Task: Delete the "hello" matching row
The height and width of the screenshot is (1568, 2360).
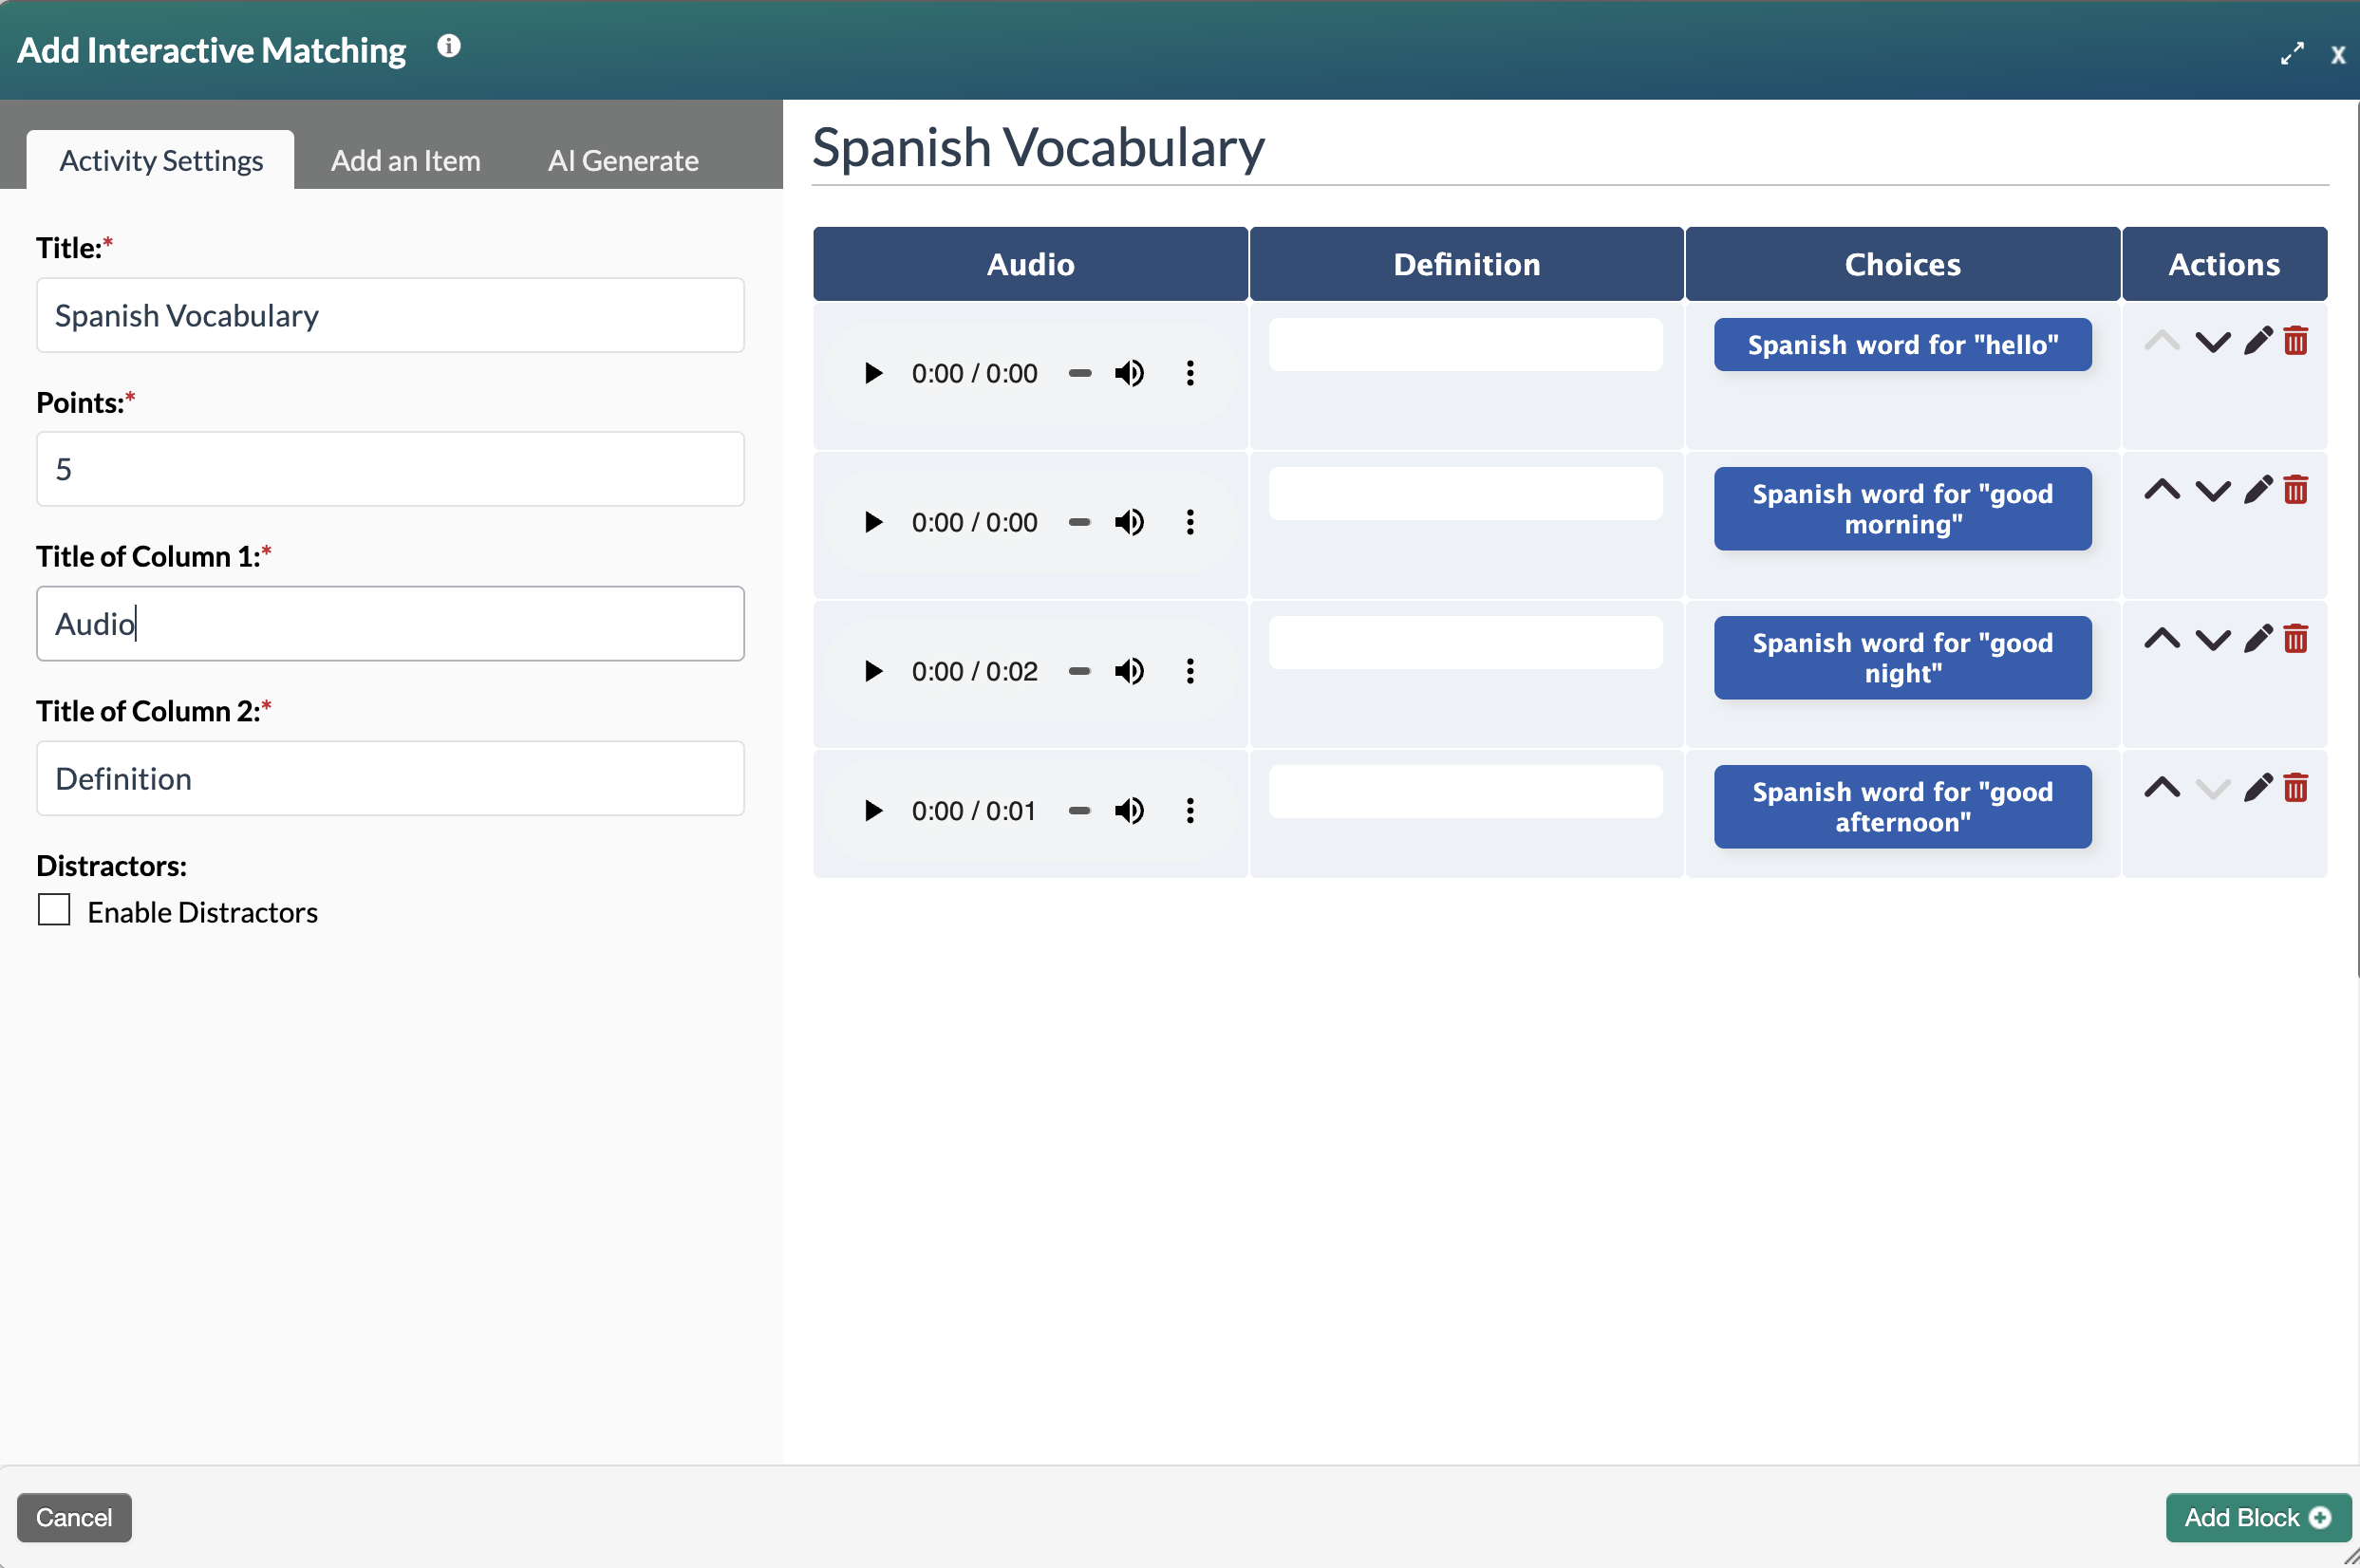Action: 2295,340
